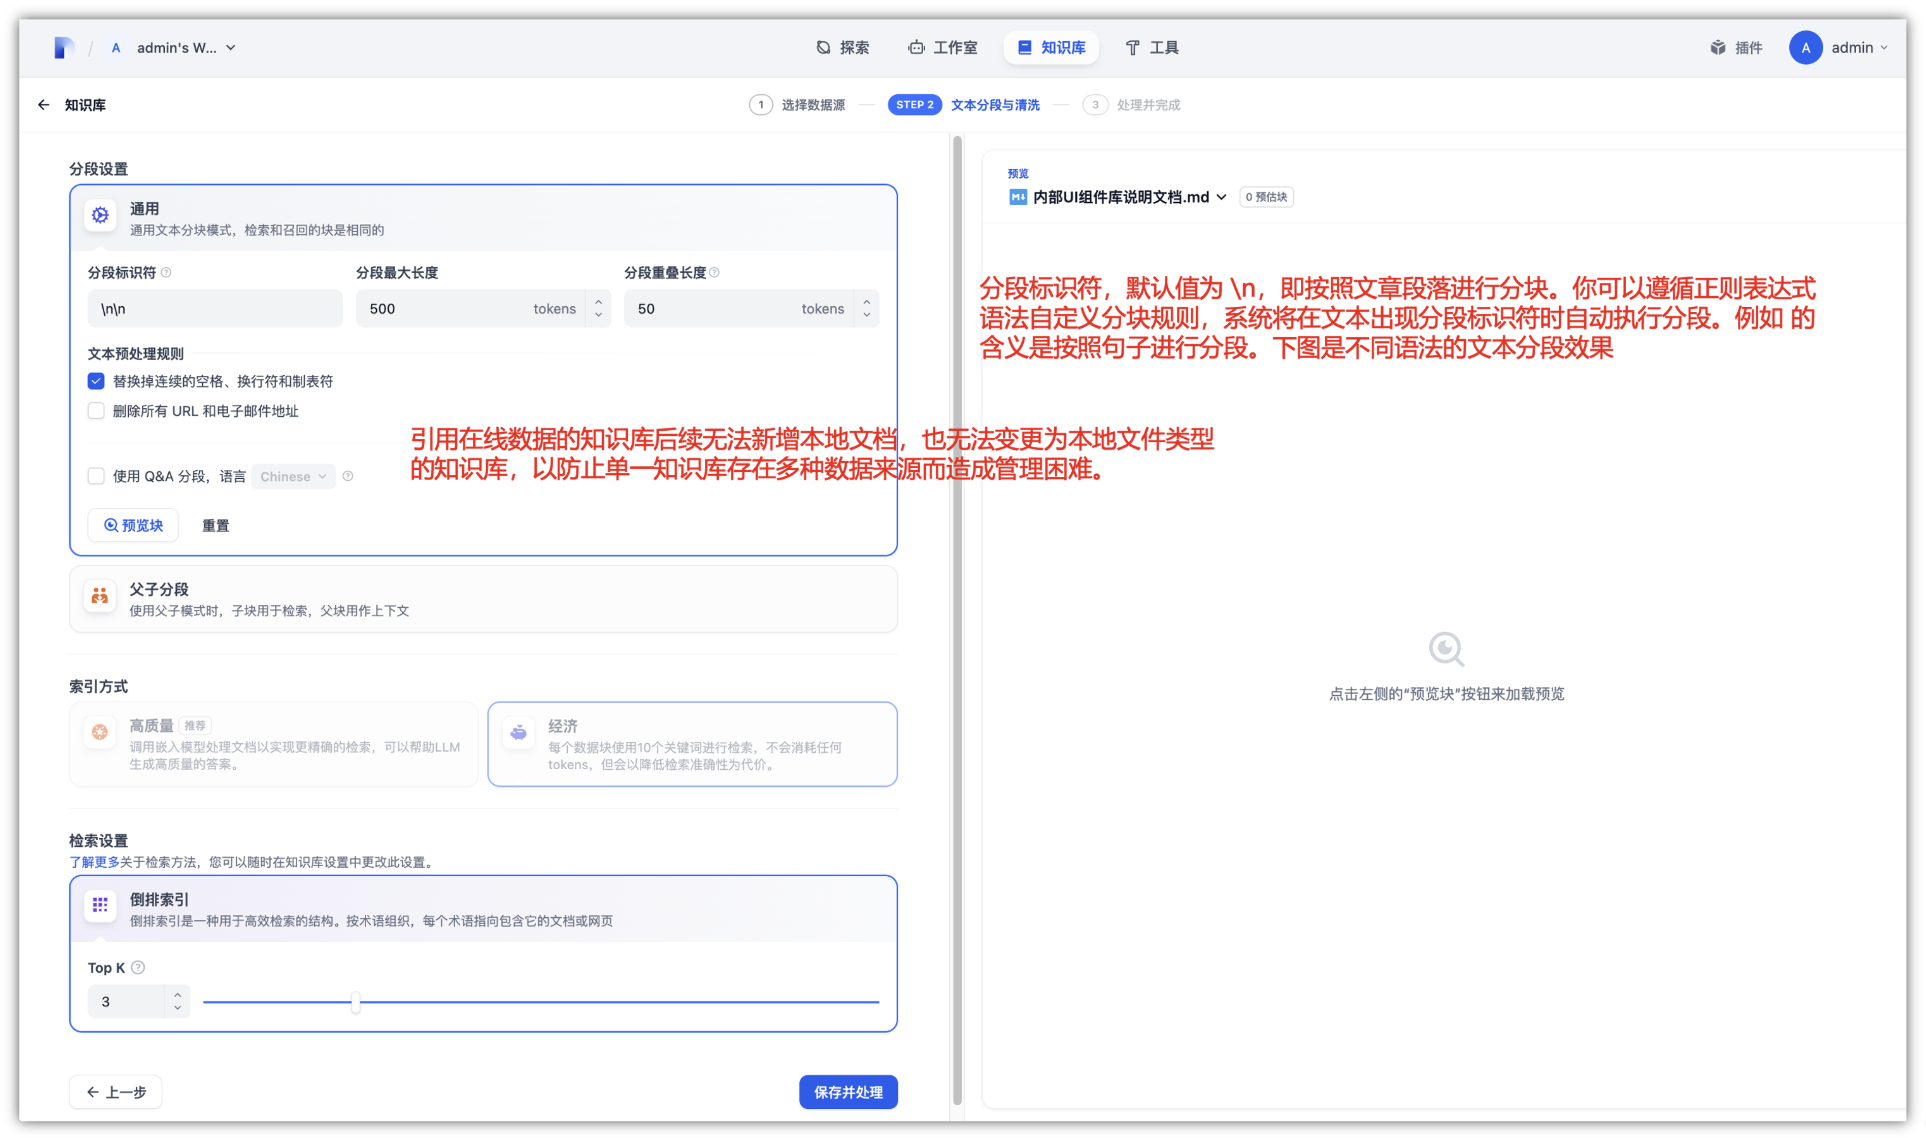Click the Dify logo icon
The image size is (1926, 1138).
tap(64, 47)
